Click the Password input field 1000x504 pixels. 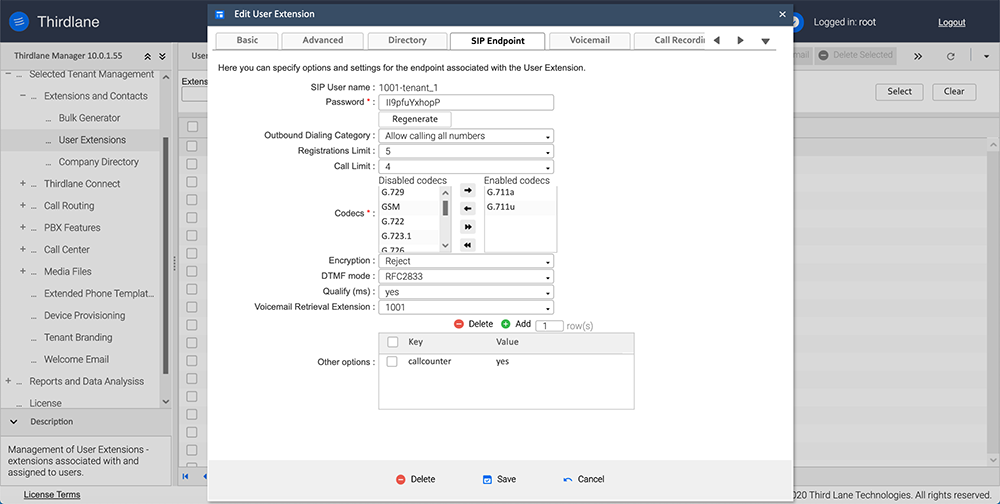click(466, 103)
